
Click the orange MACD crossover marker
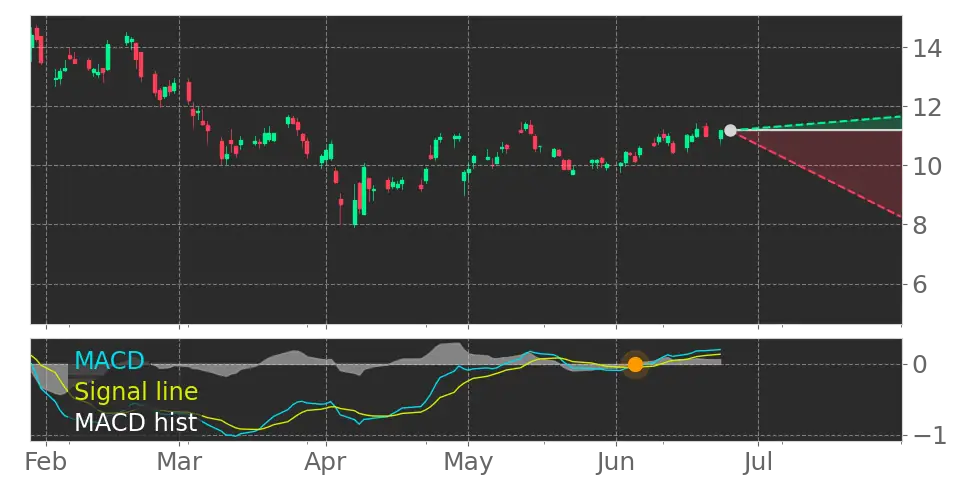635,364
